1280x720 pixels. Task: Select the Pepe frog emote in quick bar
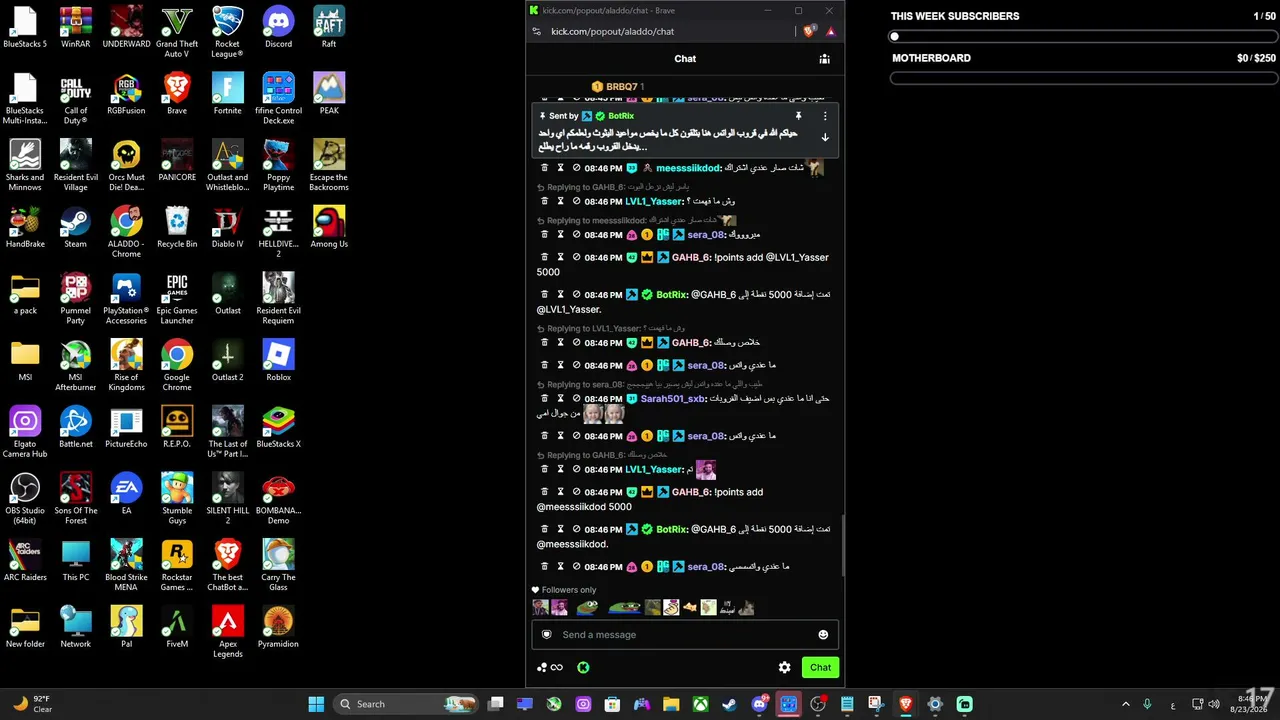click(587, 607)
